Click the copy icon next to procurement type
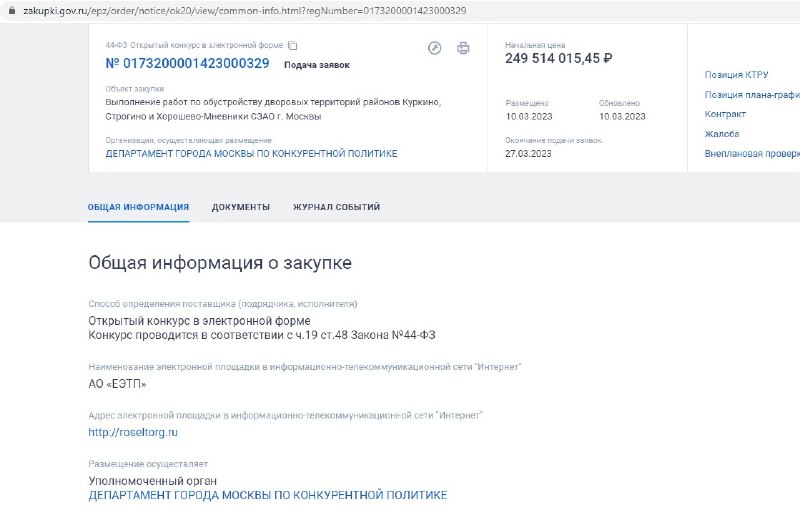The image size is (800, 515). click(292, 45)
